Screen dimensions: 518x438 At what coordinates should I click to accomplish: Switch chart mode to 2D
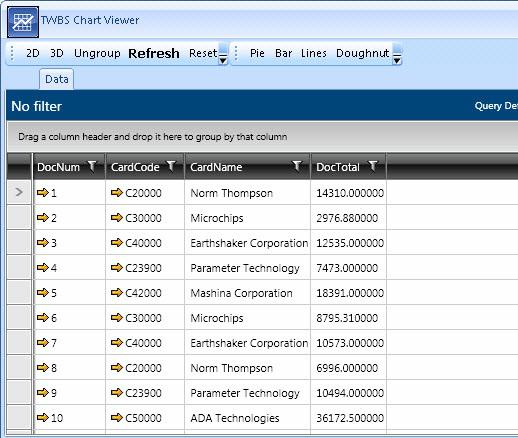click(33, 53)
